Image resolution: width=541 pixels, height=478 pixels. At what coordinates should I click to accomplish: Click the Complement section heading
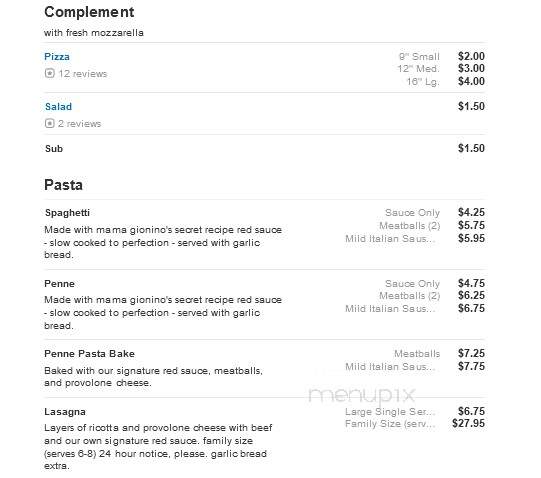(89, 12)
